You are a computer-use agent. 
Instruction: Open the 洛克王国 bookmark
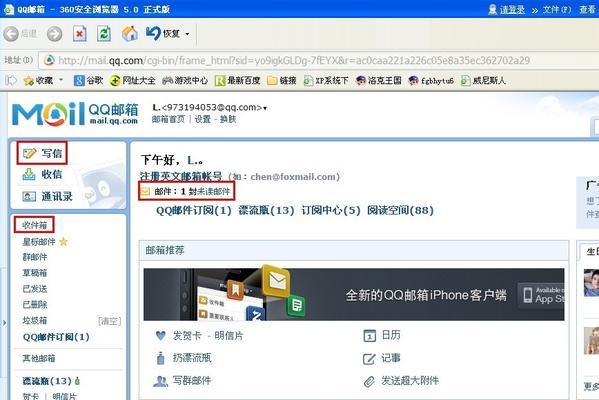[x=379, y=81]
